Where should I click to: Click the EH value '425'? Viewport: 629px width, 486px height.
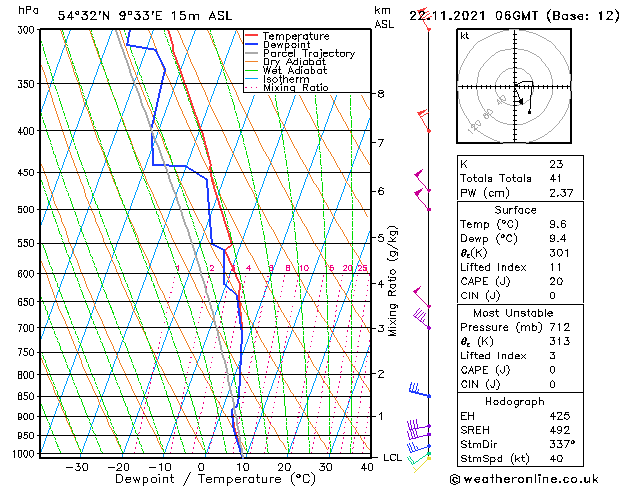click(560, 416)
